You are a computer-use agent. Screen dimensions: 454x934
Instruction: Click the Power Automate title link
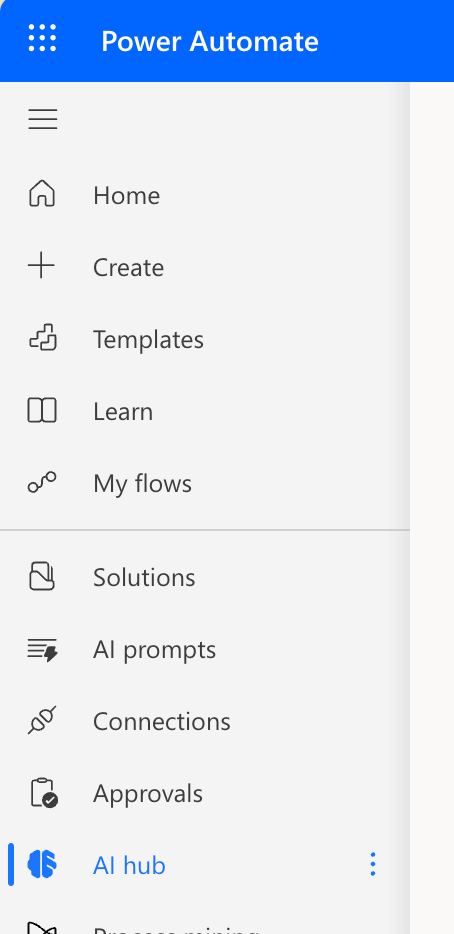[210, 41]
